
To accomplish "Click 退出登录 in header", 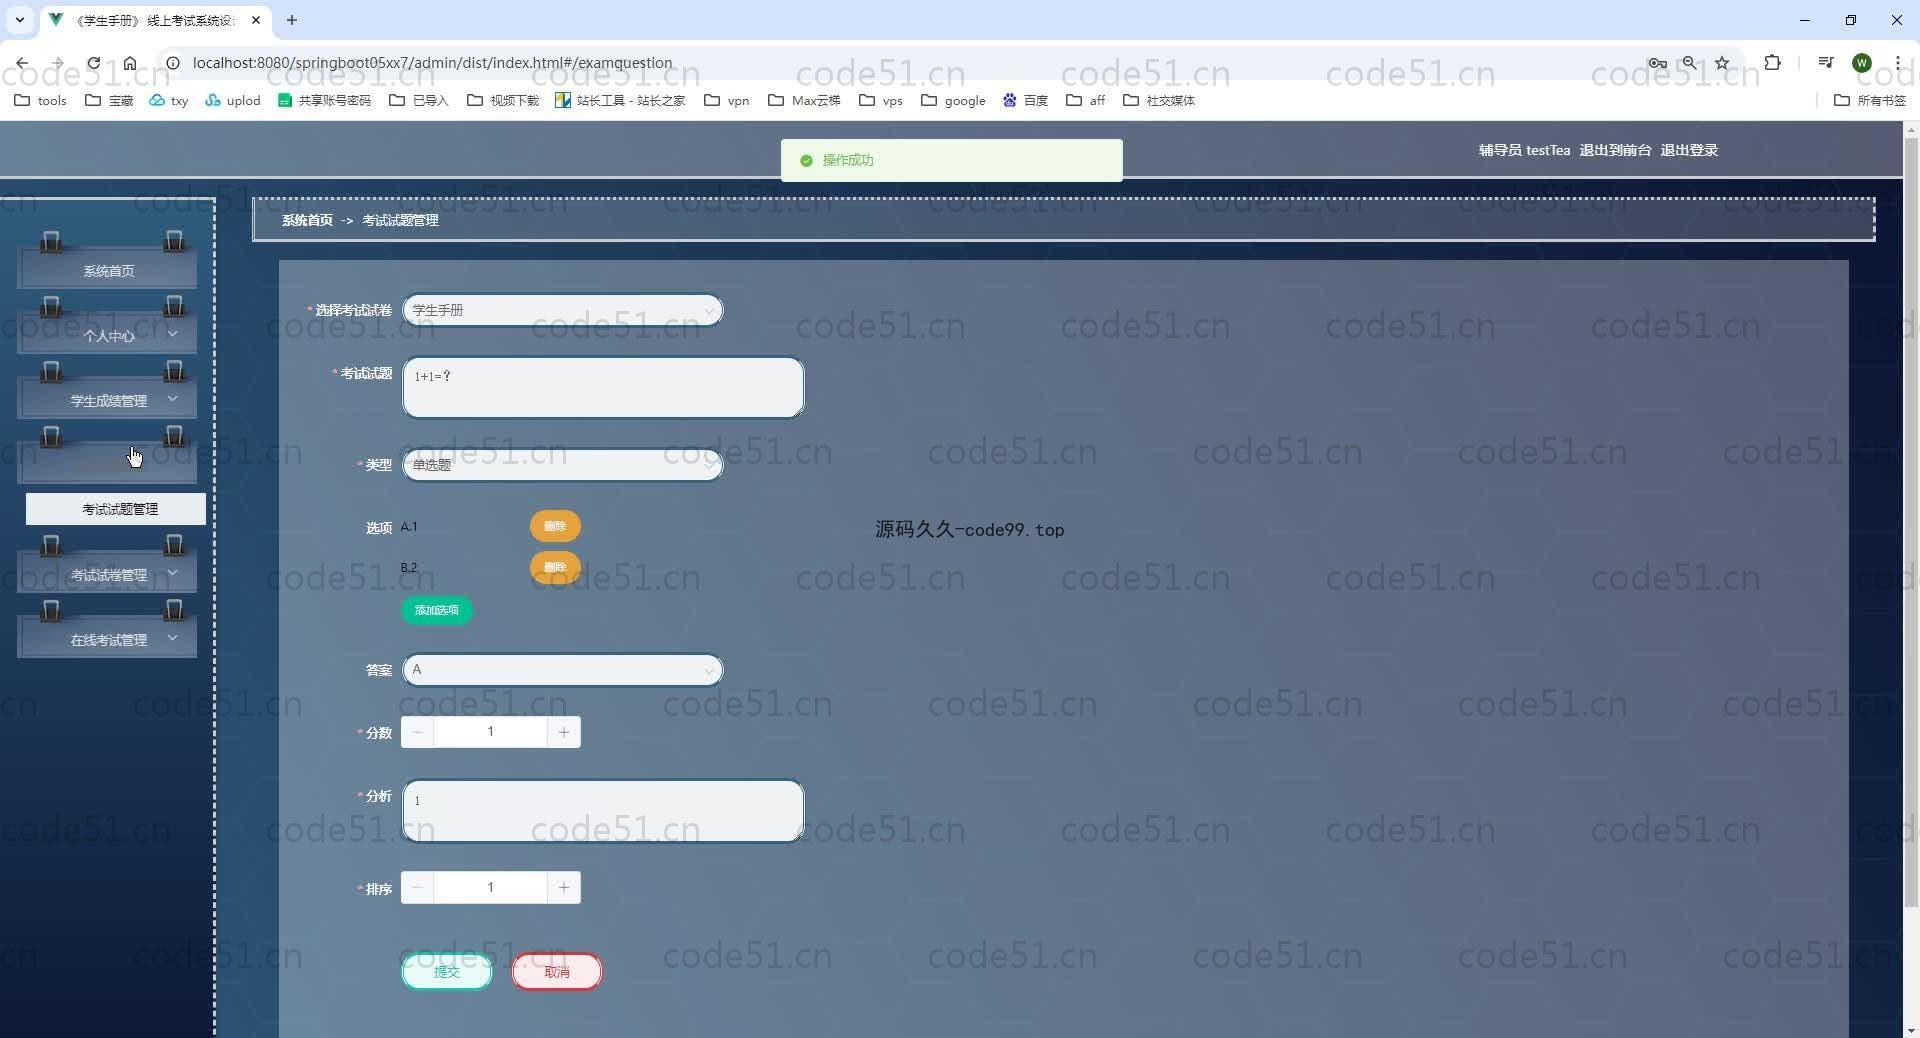I will 1689,150.
